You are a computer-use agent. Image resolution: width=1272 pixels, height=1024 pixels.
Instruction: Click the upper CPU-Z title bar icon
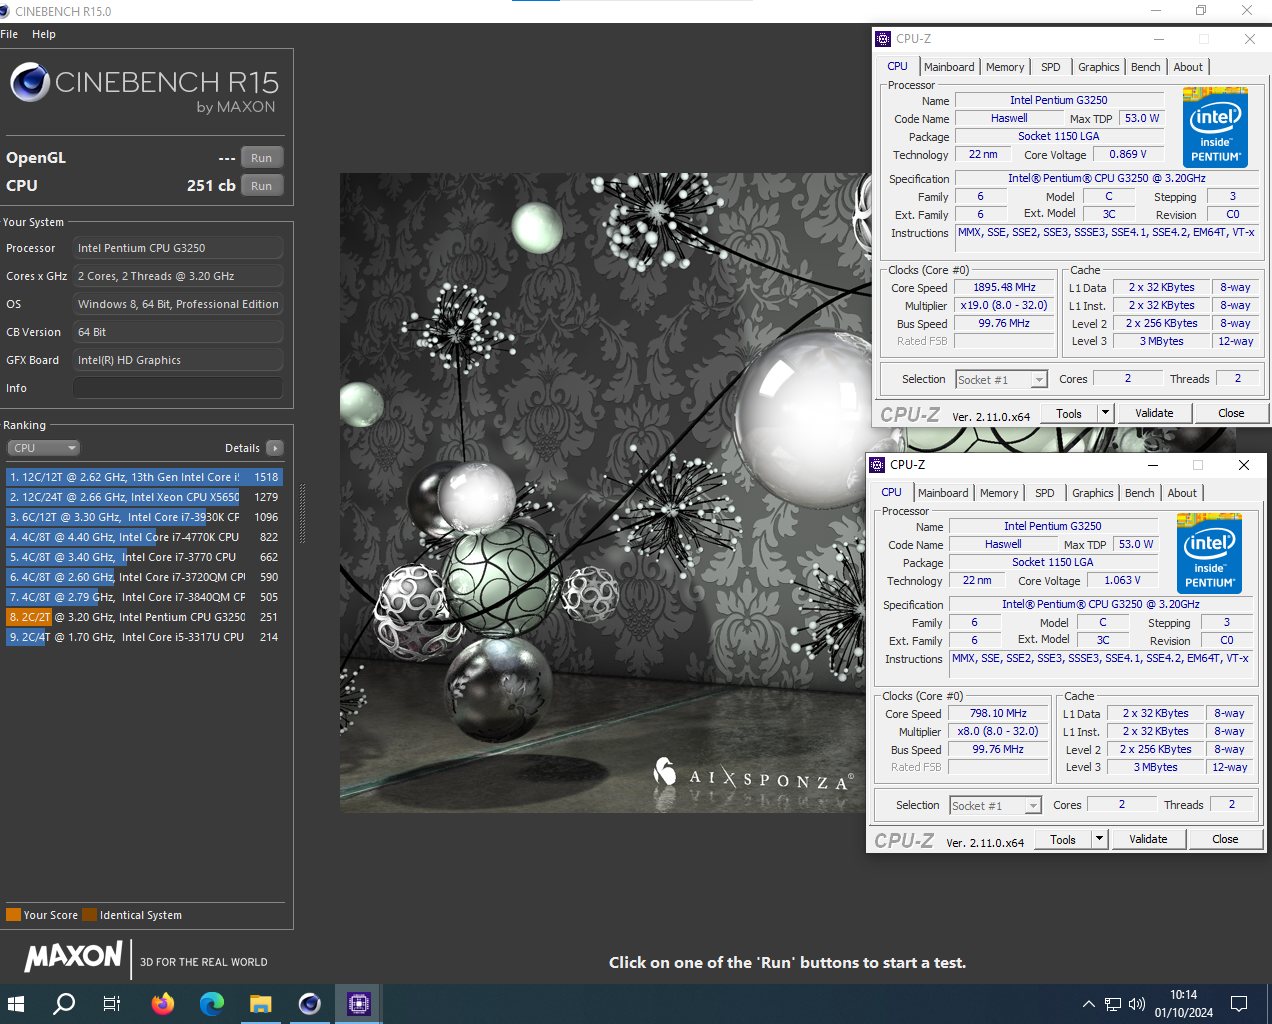(883, 39)
